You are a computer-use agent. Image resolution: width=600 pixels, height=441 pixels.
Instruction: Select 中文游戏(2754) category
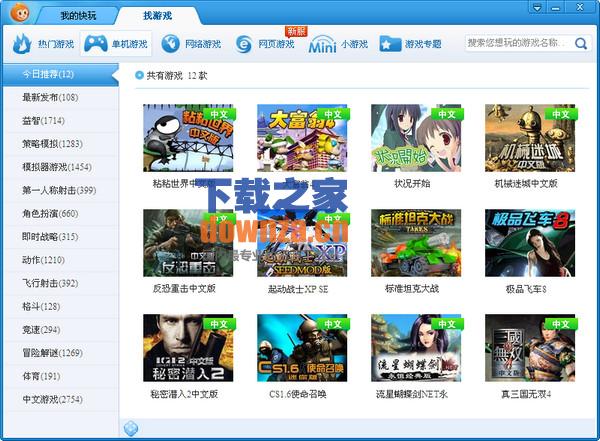[x=60, y=399]
